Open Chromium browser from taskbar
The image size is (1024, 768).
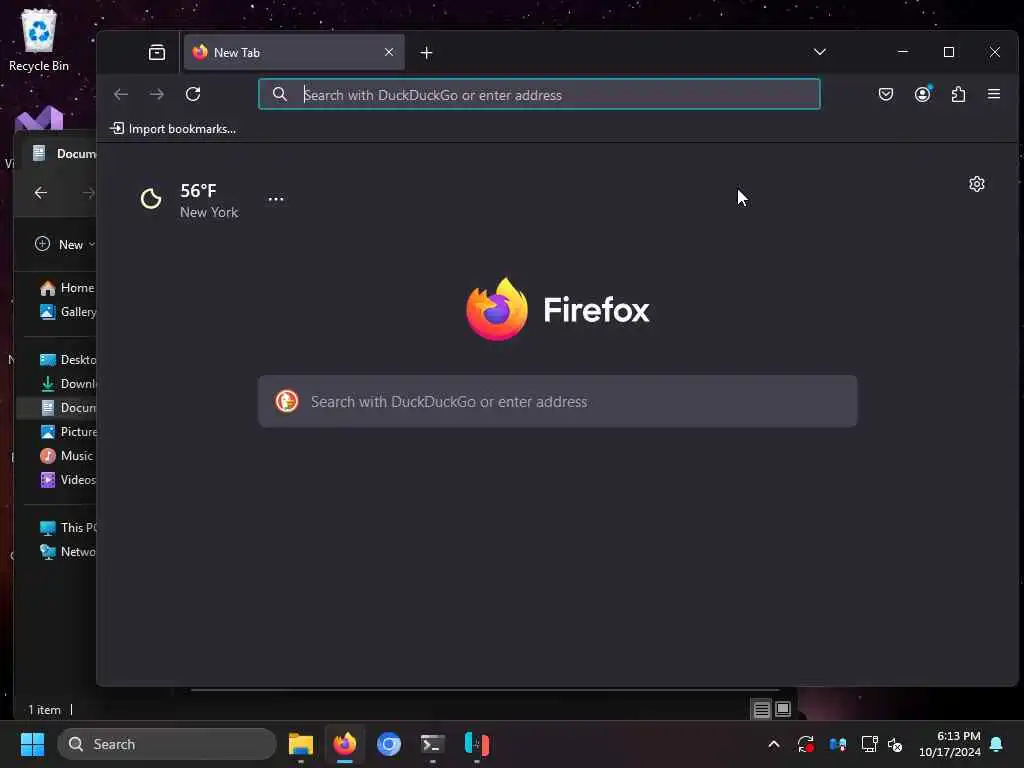[x=389, y=744]
